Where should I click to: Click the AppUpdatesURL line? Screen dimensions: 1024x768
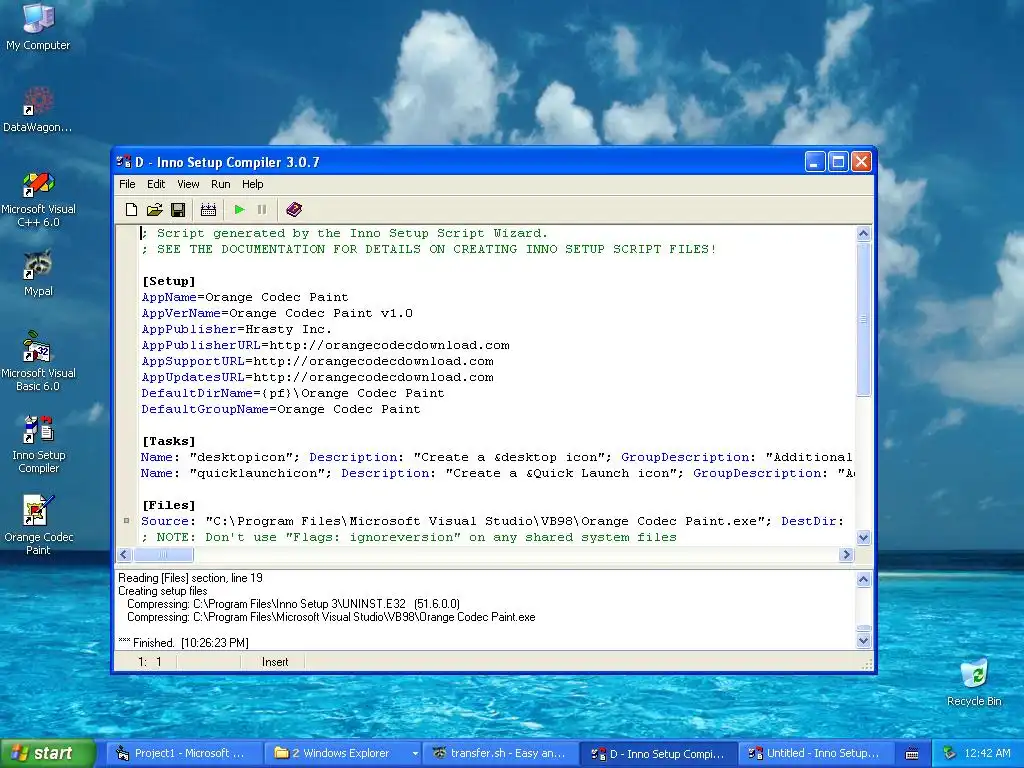(317, 377)
